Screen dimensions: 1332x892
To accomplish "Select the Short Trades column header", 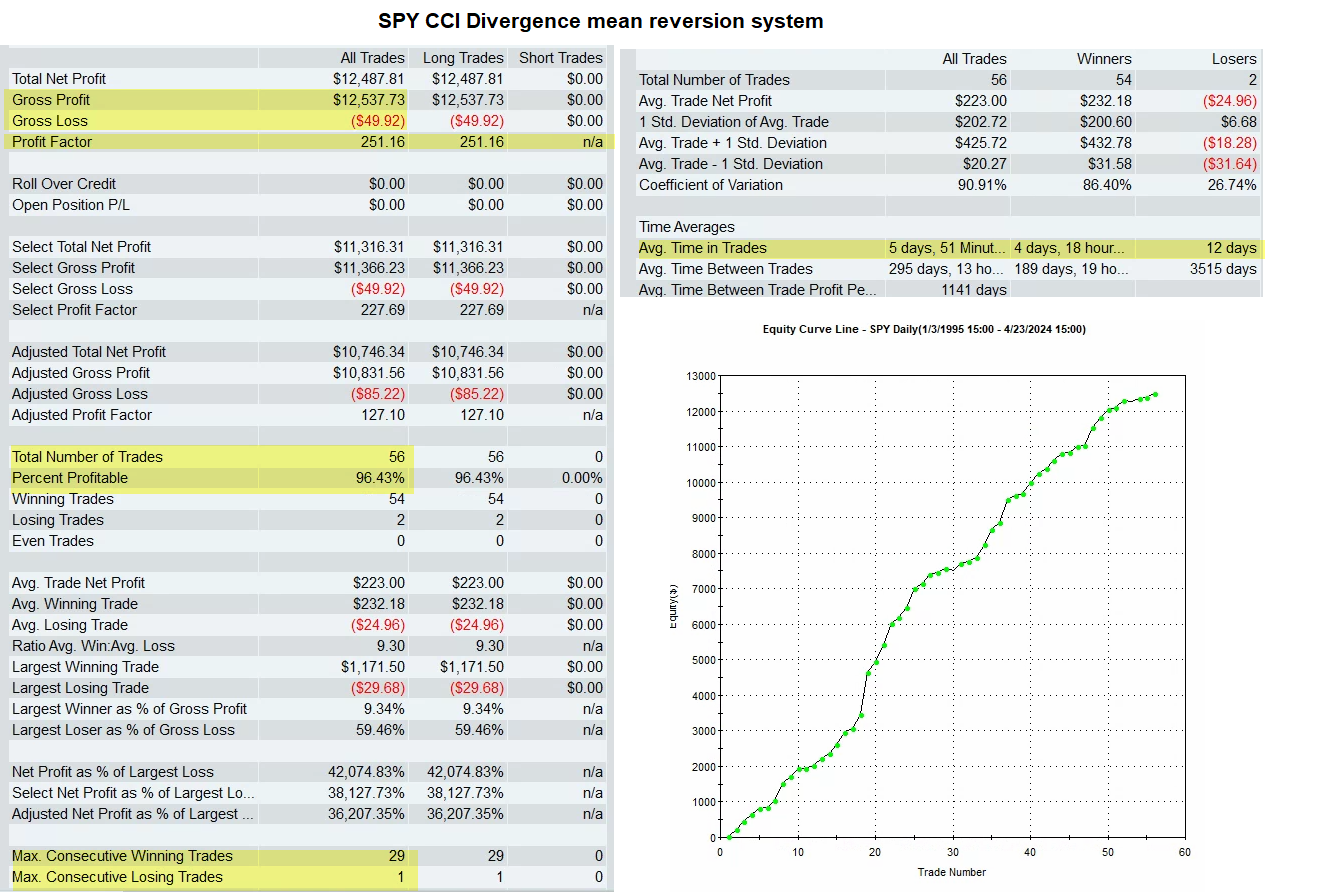I will (560, 58).
